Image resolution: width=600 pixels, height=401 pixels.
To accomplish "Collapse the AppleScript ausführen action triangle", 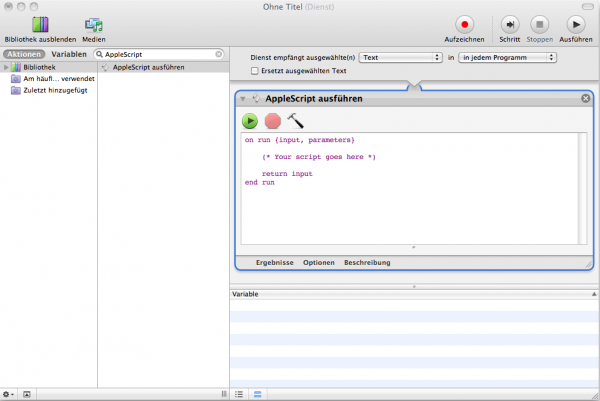I will (243, 99).
